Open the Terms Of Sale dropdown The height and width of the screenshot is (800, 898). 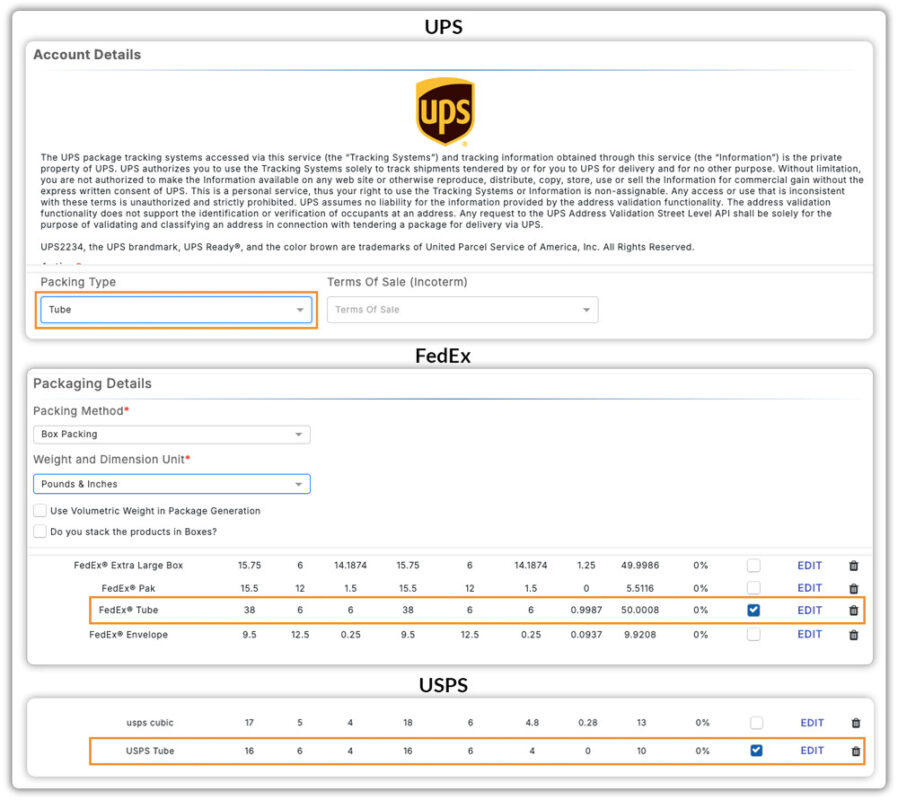[462, 310]
